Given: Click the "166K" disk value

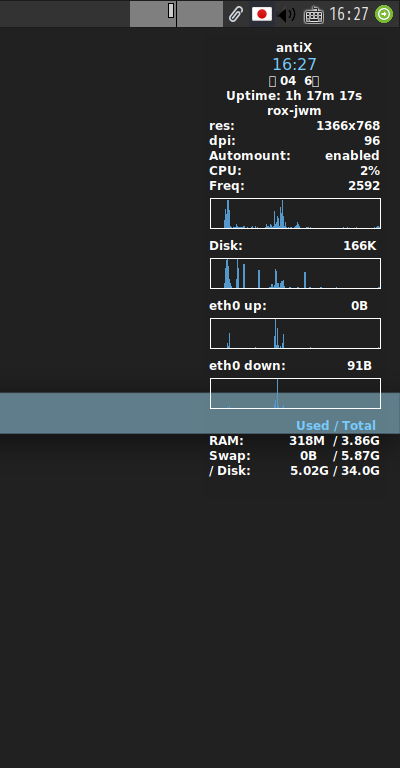Looking at the screenshot, I should coord(360,246).
